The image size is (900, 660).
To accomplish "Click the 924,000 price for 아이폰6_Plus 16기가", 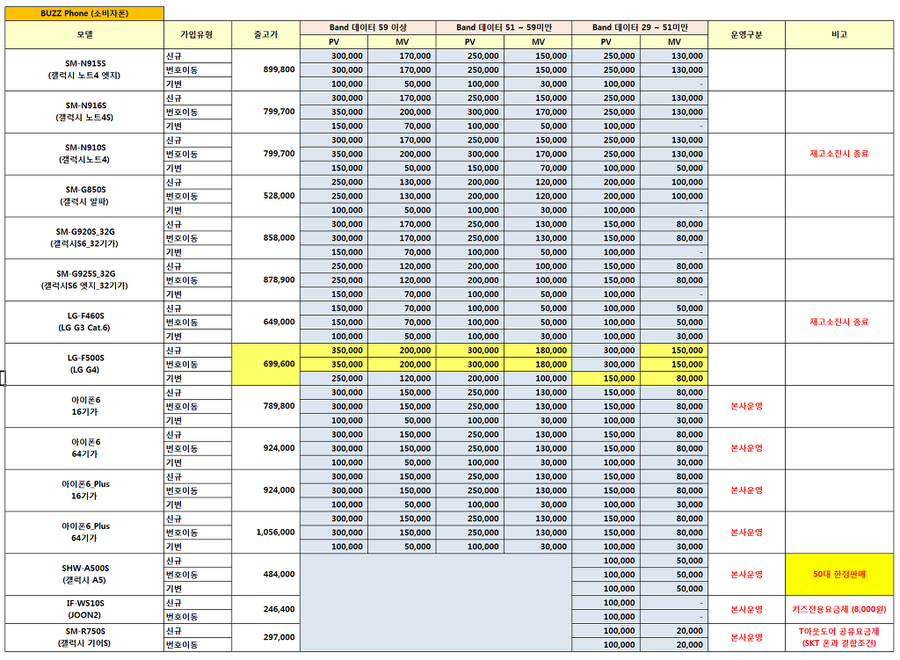I will tap(266, 490).
